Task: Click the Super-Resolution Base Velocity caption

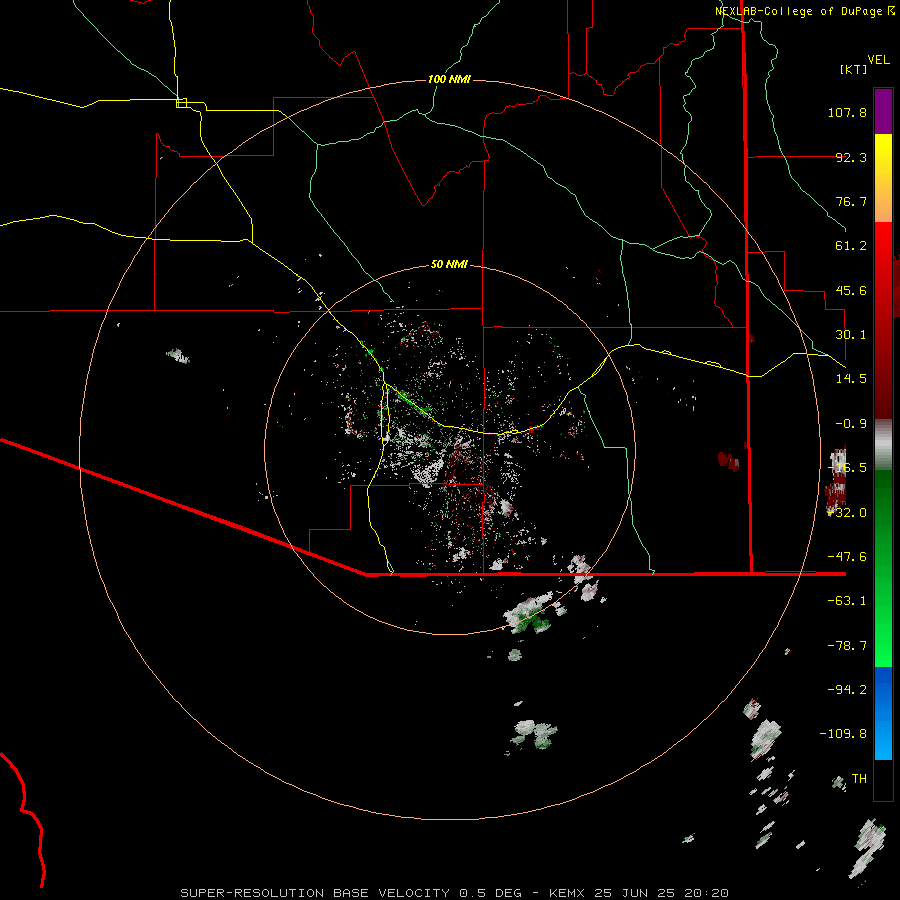Action: [454, 893]
